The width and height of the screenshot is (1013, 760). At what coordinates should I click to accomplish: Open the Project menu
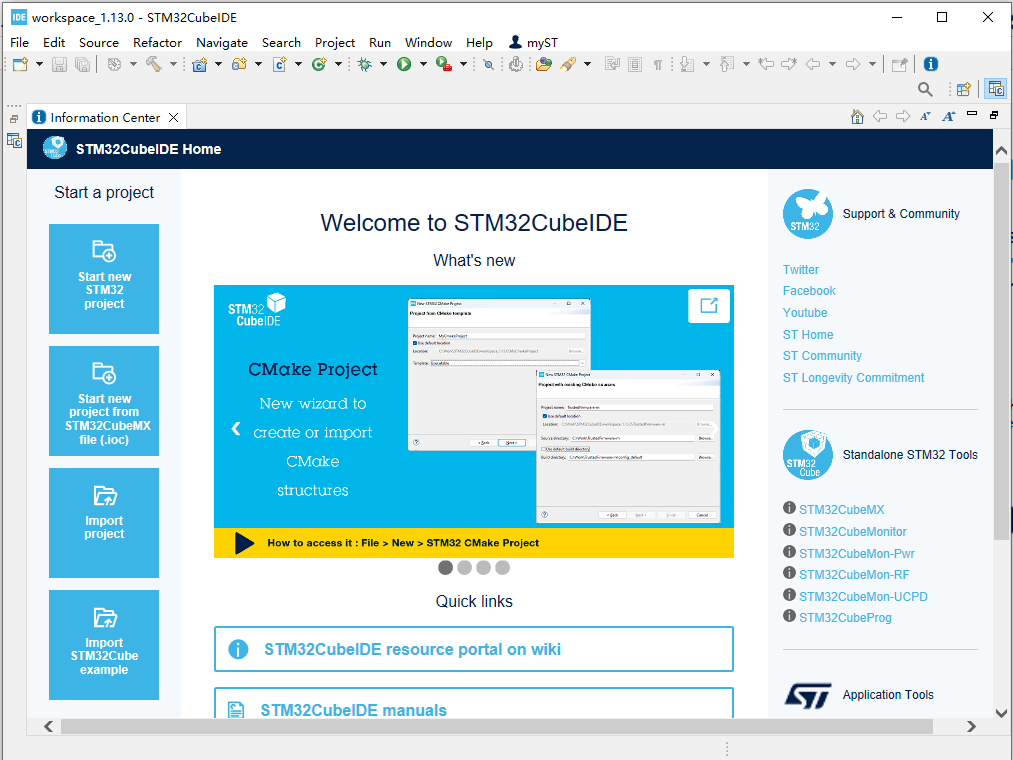(x=334, y=42)
